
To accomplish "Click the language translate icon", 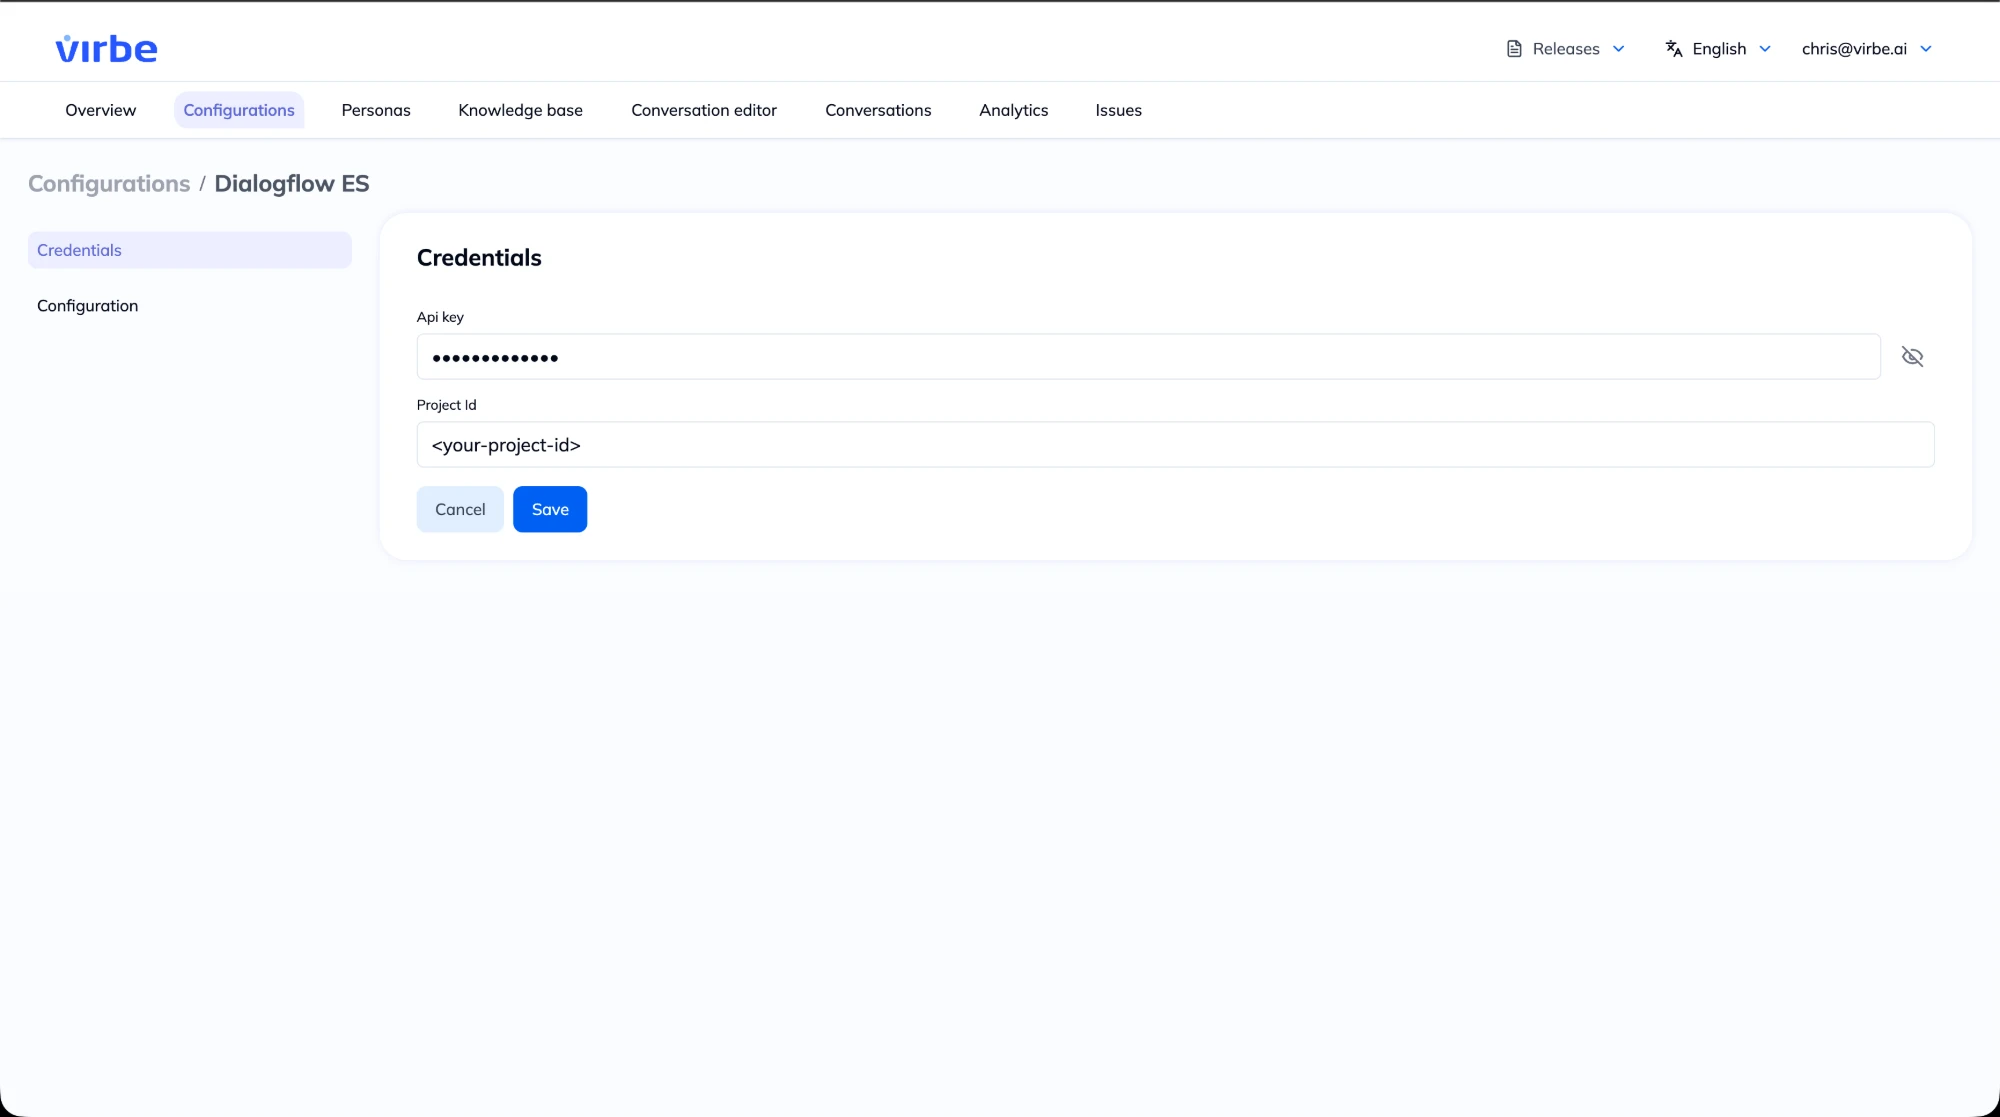I will click(x=1673, y=49).
